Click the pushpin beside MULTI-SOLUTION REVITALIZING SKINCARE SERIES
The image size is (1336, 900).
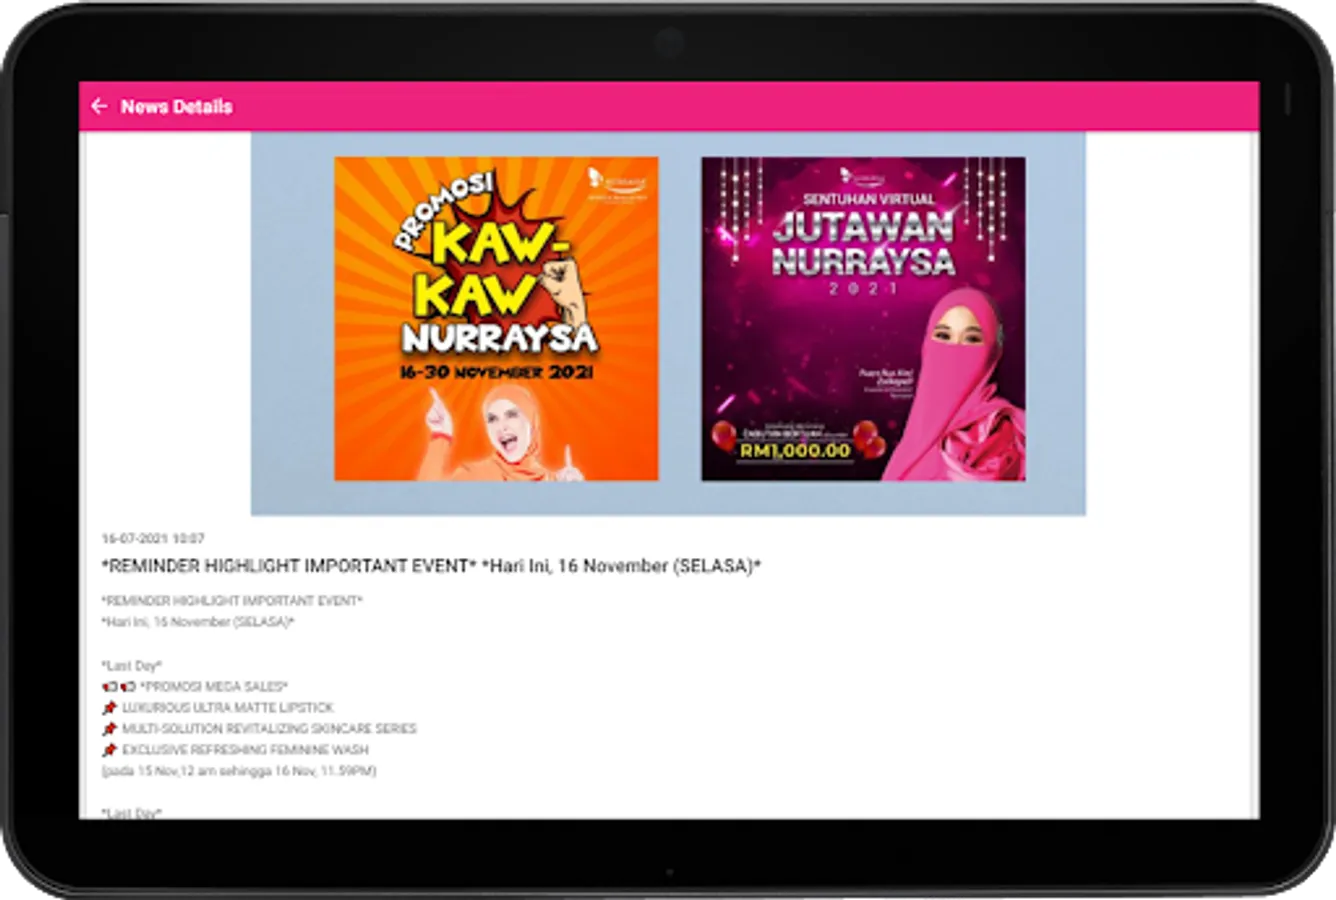pyautogui.click(x=110, y=729)
